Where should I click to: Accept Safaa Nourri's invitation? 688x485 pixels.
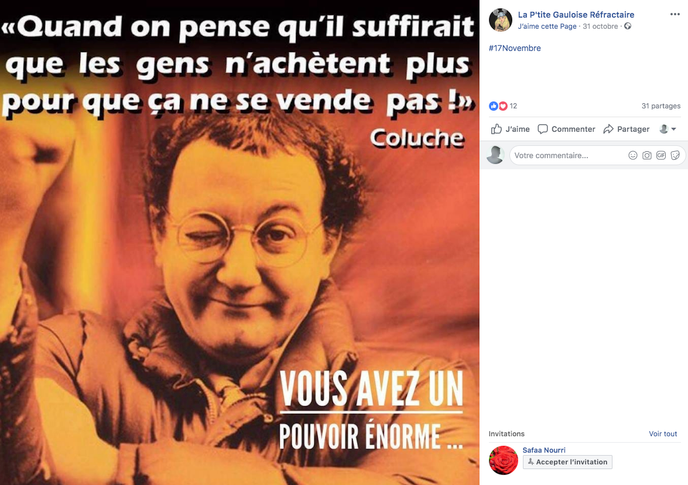(x=567, y=462)
